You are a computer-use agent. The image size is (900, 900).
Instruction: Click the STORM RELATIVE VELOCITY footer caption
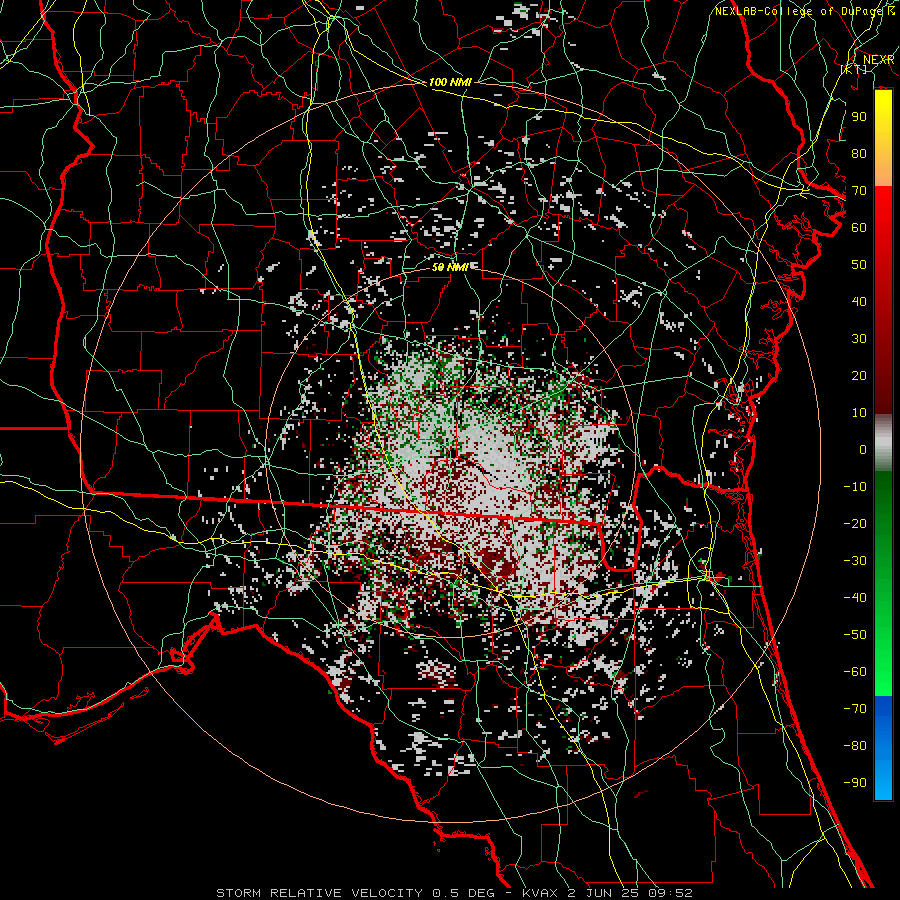454,893
